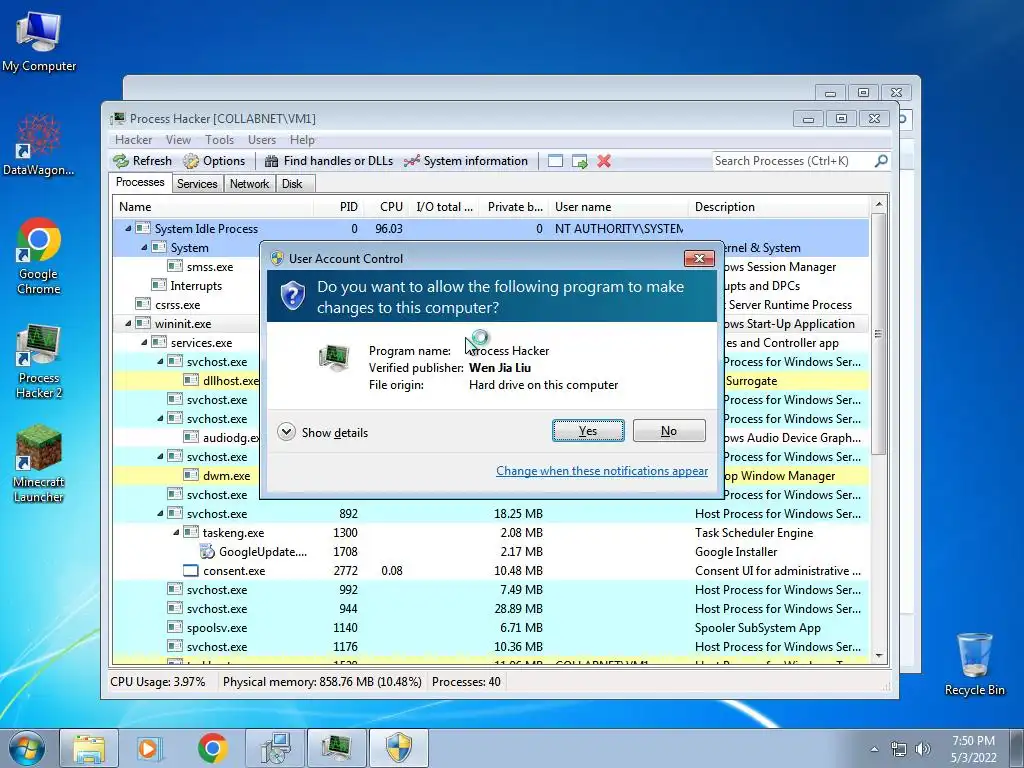
Task: Switch to the Network tab
Action: point(249,184)
